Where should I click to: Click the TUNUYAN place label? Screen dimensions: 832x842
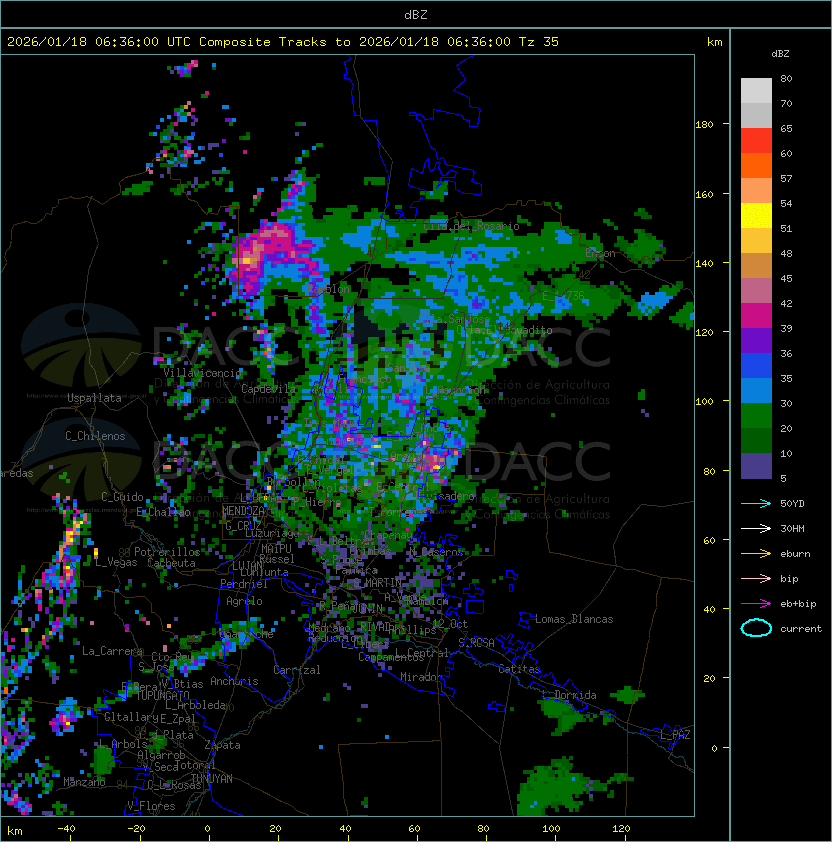pos(212,779)
